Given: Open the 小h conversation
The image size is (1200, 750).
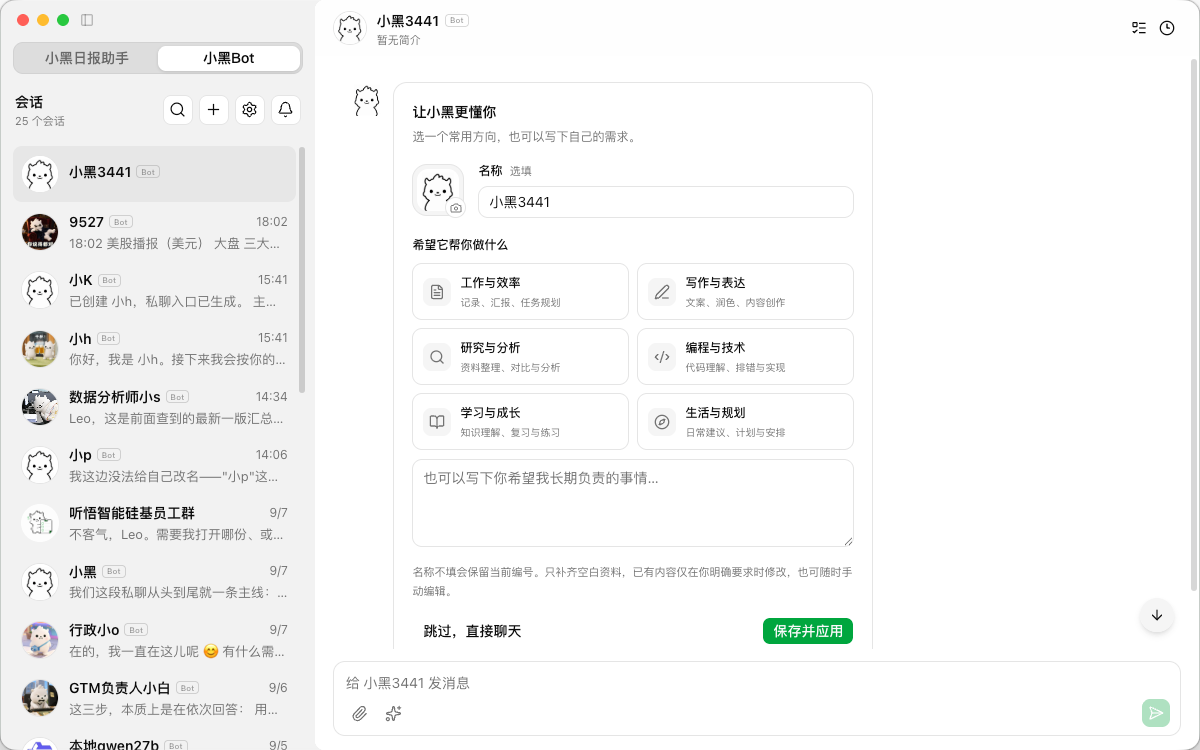Looking at the screenshot, I should (154, 348).
